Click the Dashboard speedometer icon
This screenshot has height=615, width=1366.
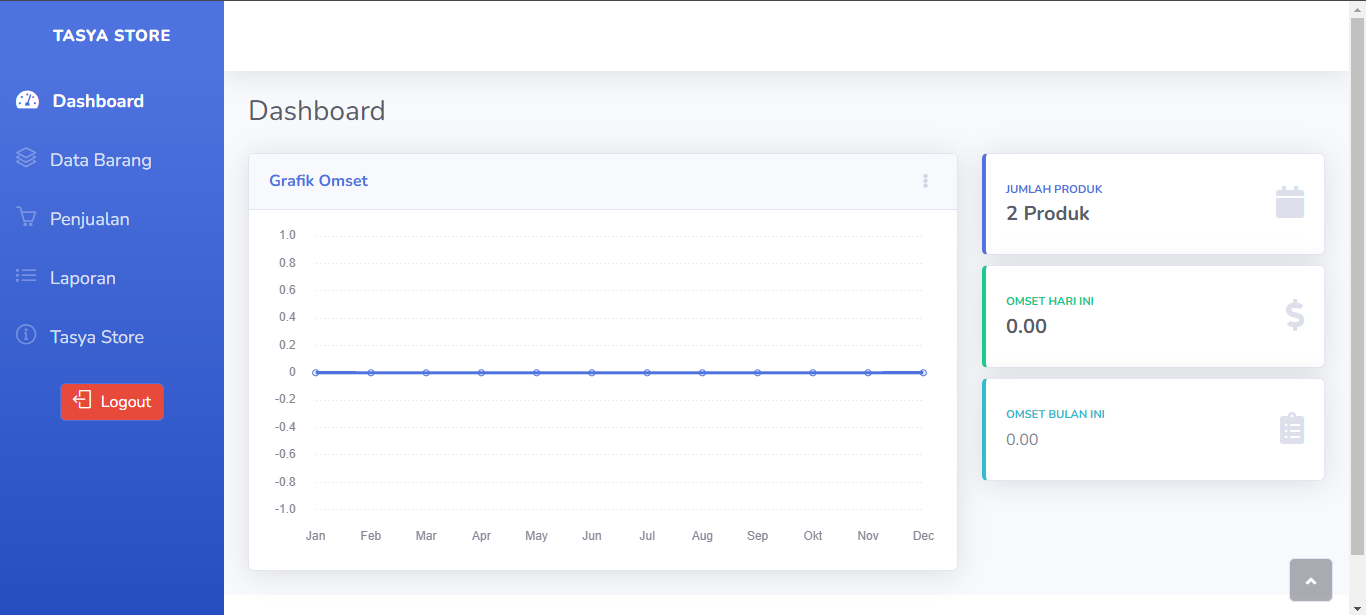point(27,100)
